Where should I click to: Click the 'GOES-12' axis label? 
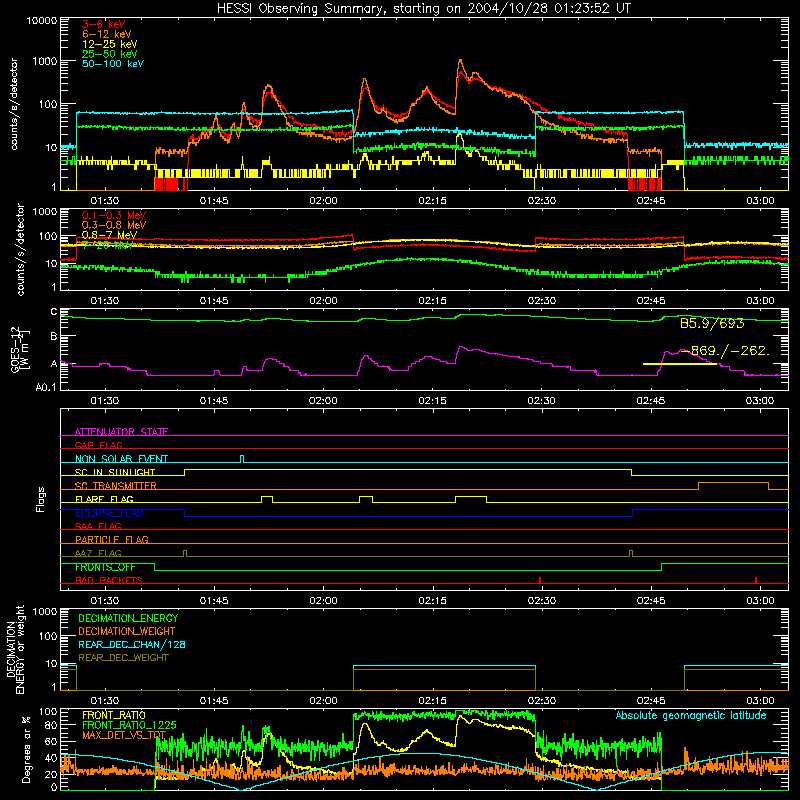15,350
